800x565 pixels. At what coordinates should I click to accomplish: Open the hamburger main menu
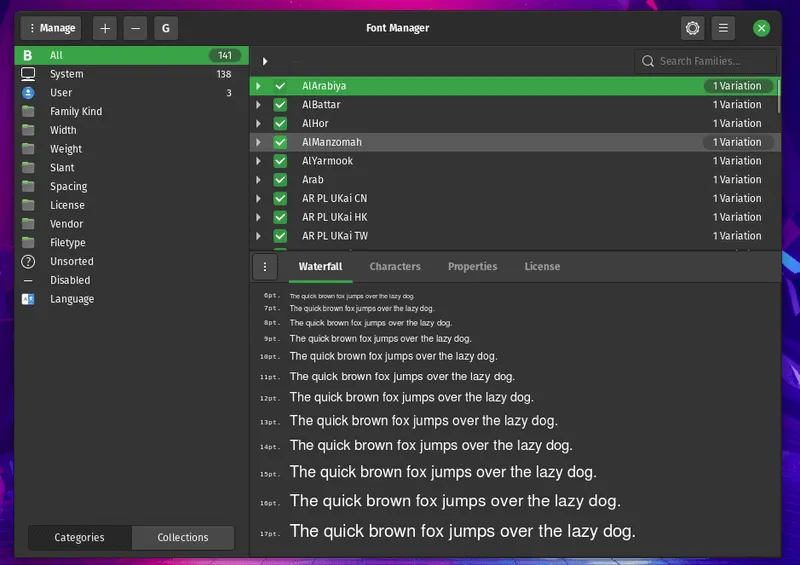point(723,28)
